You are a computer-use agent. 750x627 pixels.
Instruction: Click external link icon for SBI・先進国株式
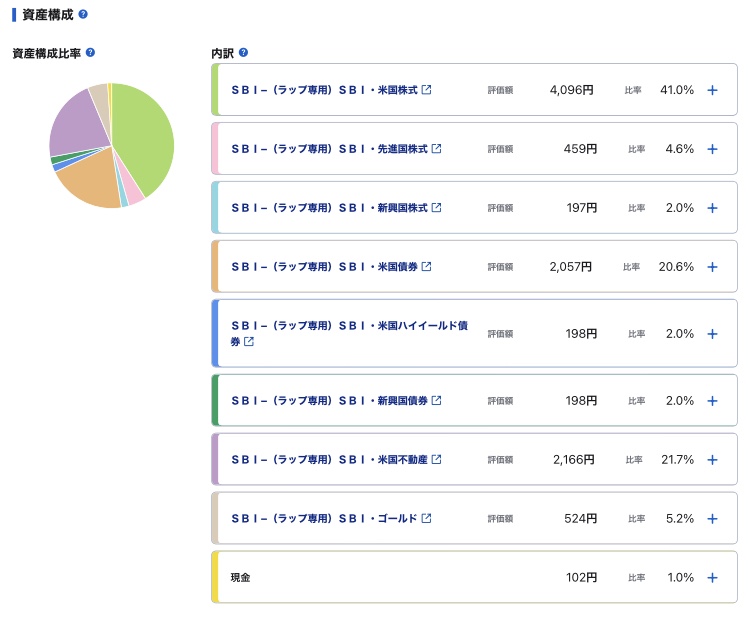click(436, 148)
